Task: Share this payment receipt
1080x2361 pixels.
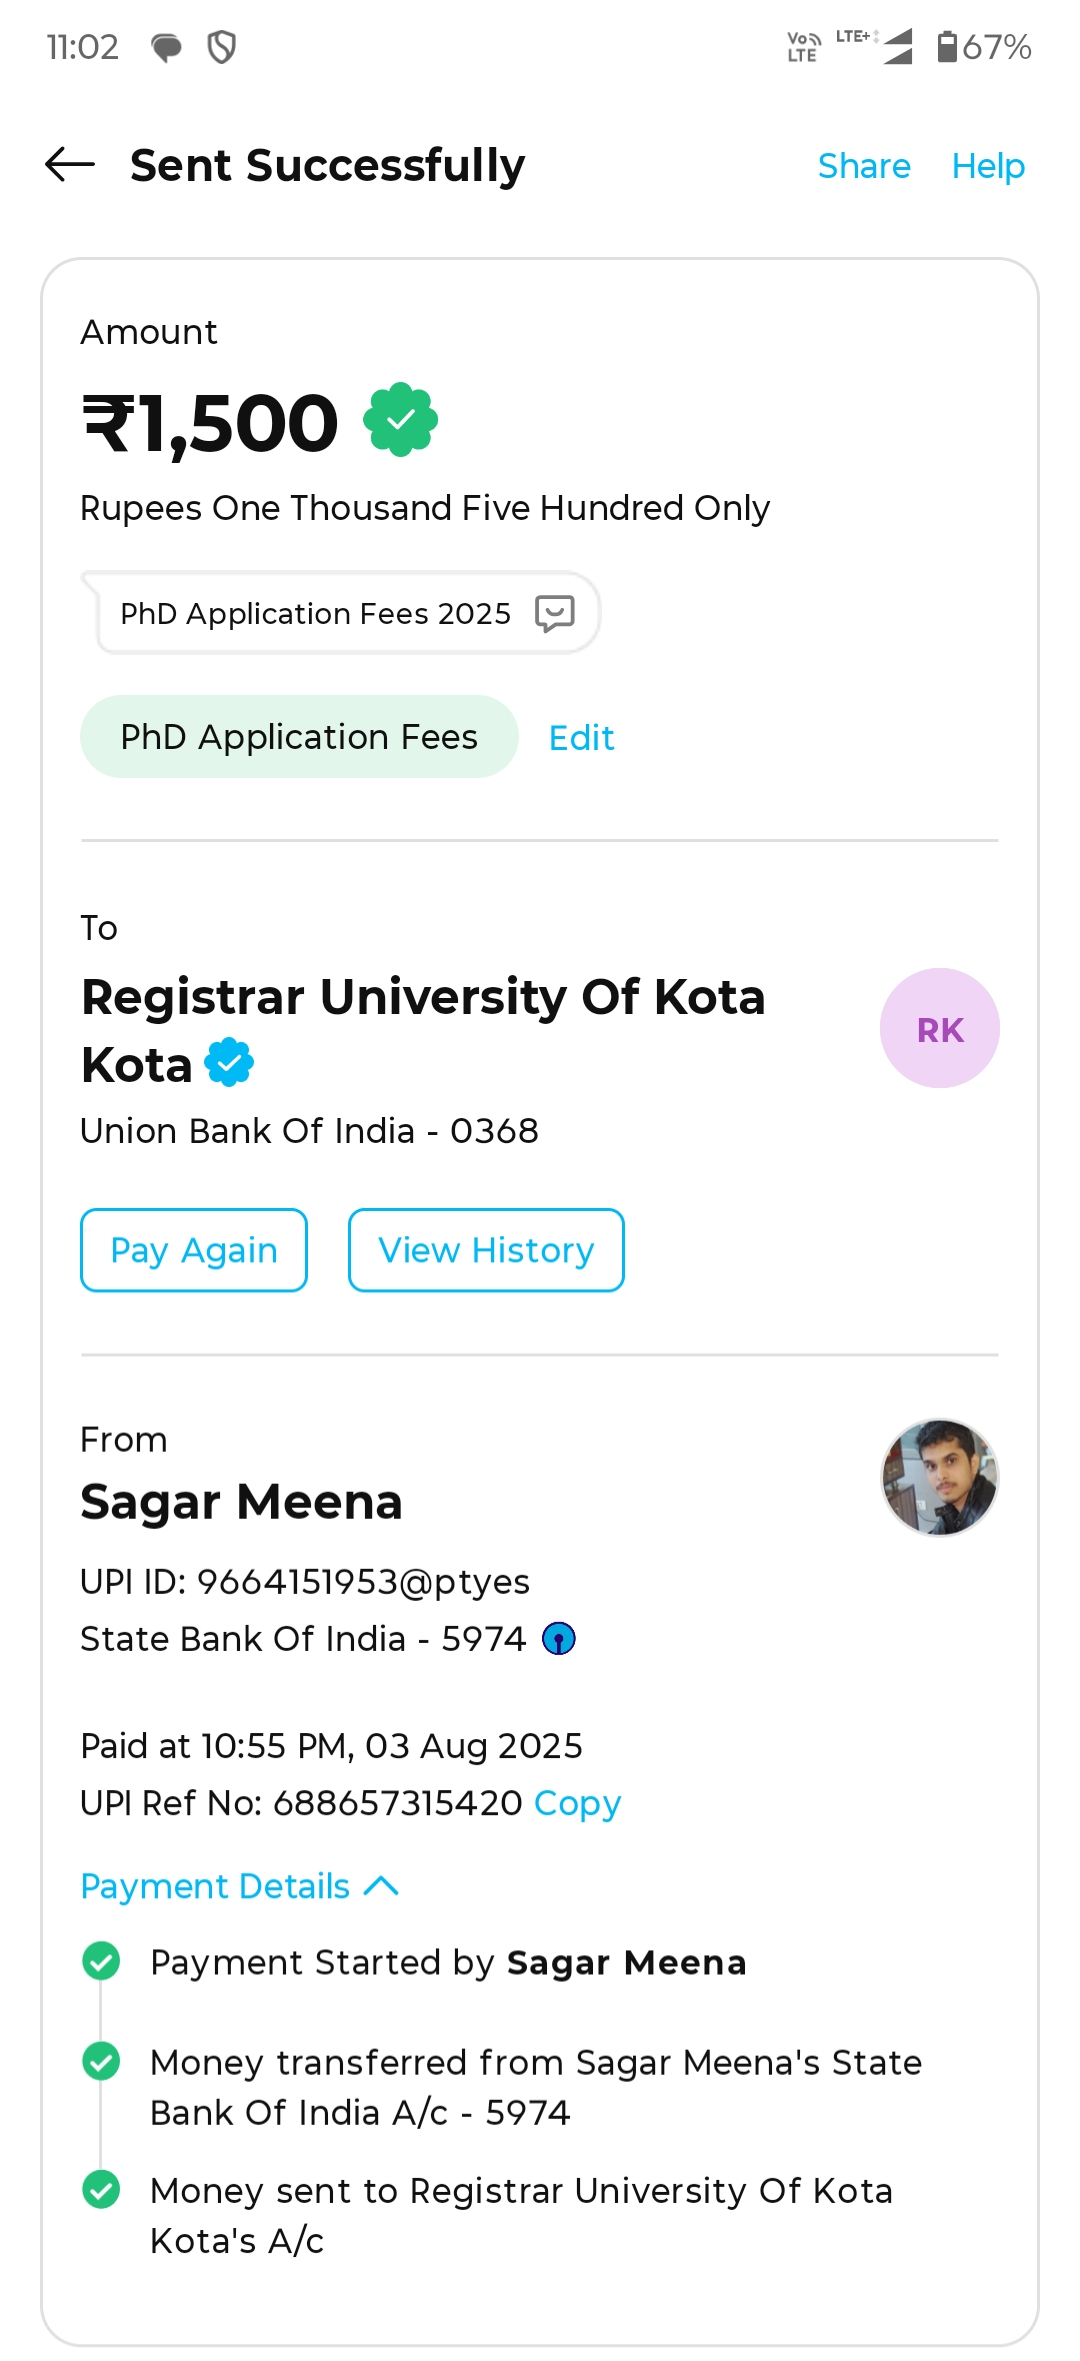Action: pos(864,166)
